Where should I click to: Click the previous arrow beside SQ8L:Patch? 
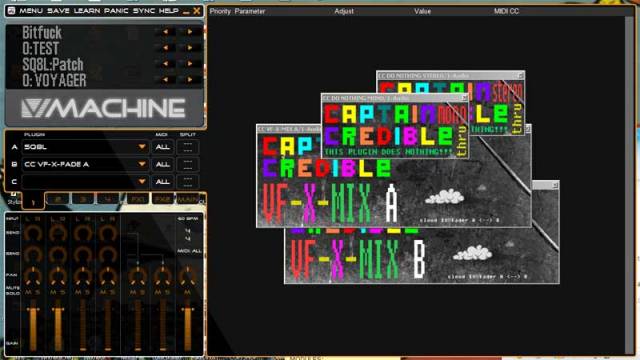(x=165, y=64)
